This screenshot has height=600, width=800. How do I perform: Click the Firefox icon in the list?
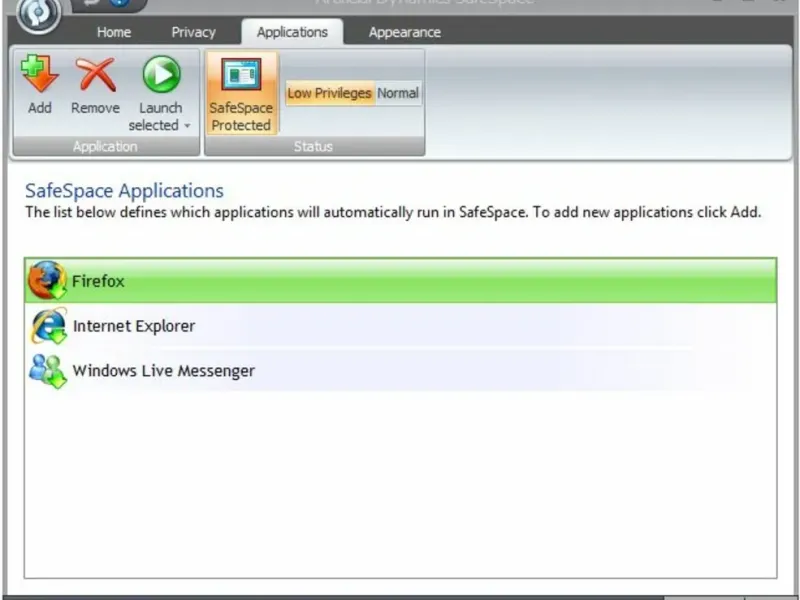[x=47, y=280]
